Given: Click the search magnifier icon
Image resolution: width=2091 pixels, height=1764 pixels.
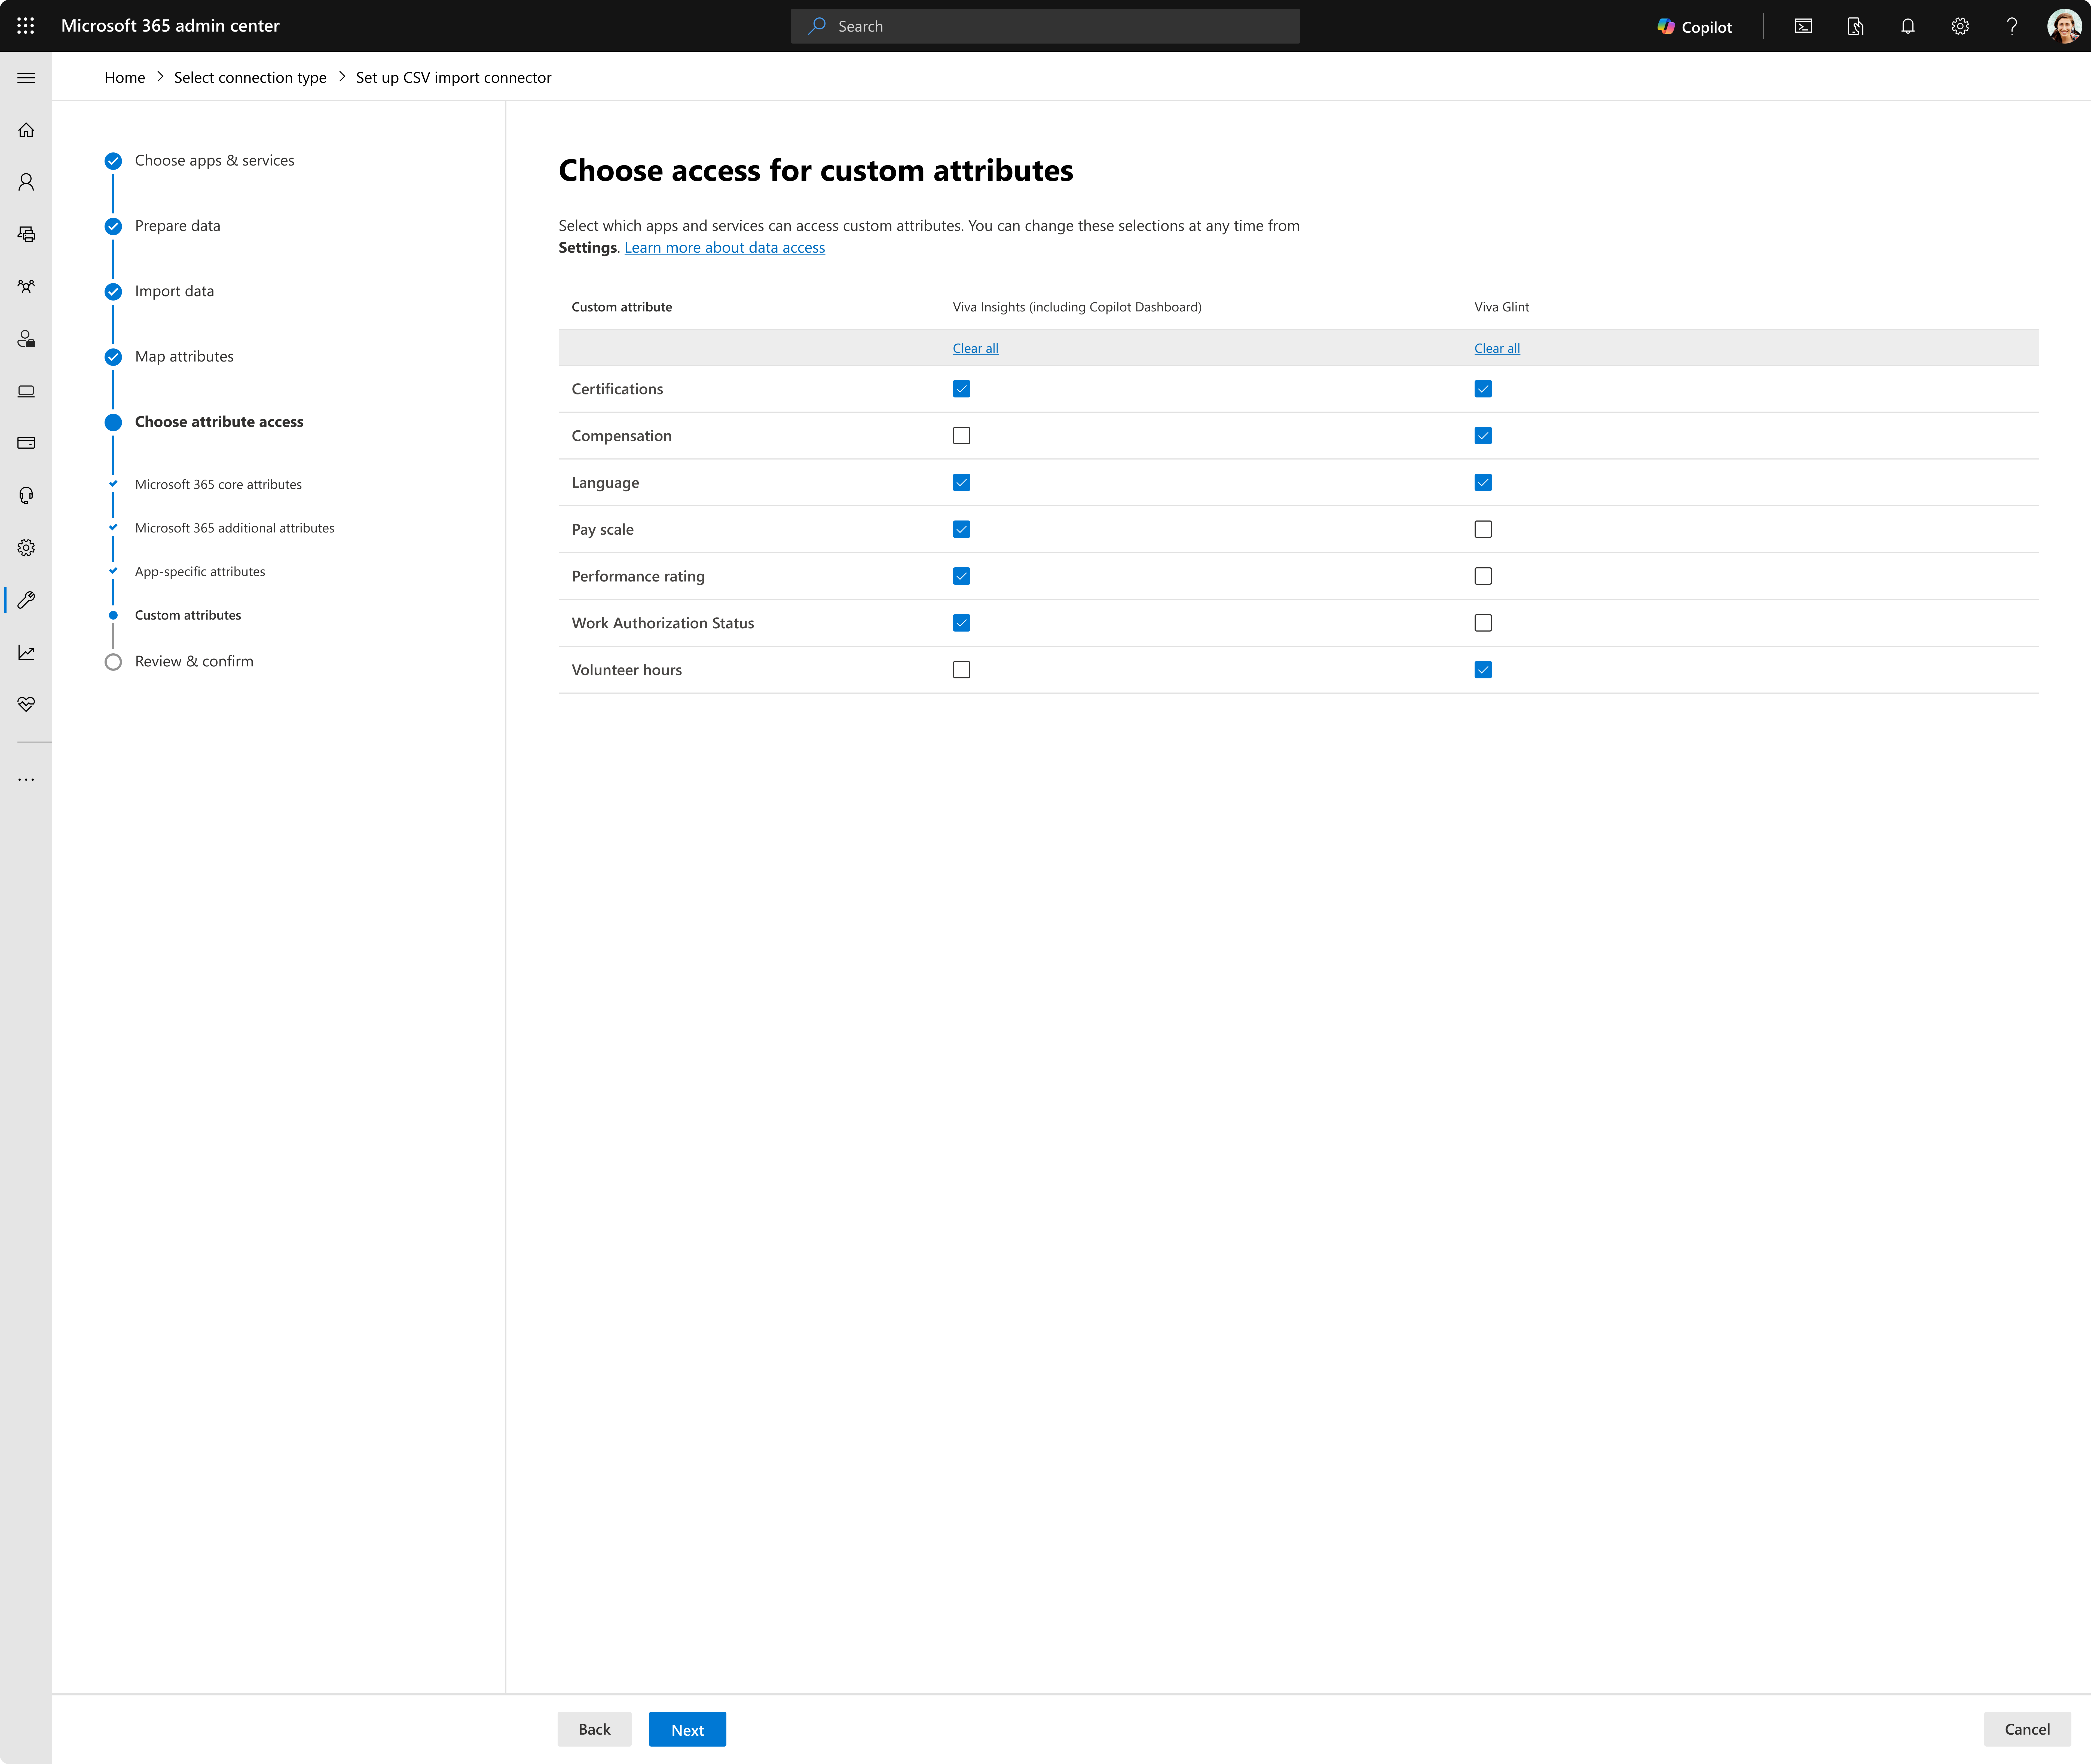Looking at the screenshot, I should point(817,26).
